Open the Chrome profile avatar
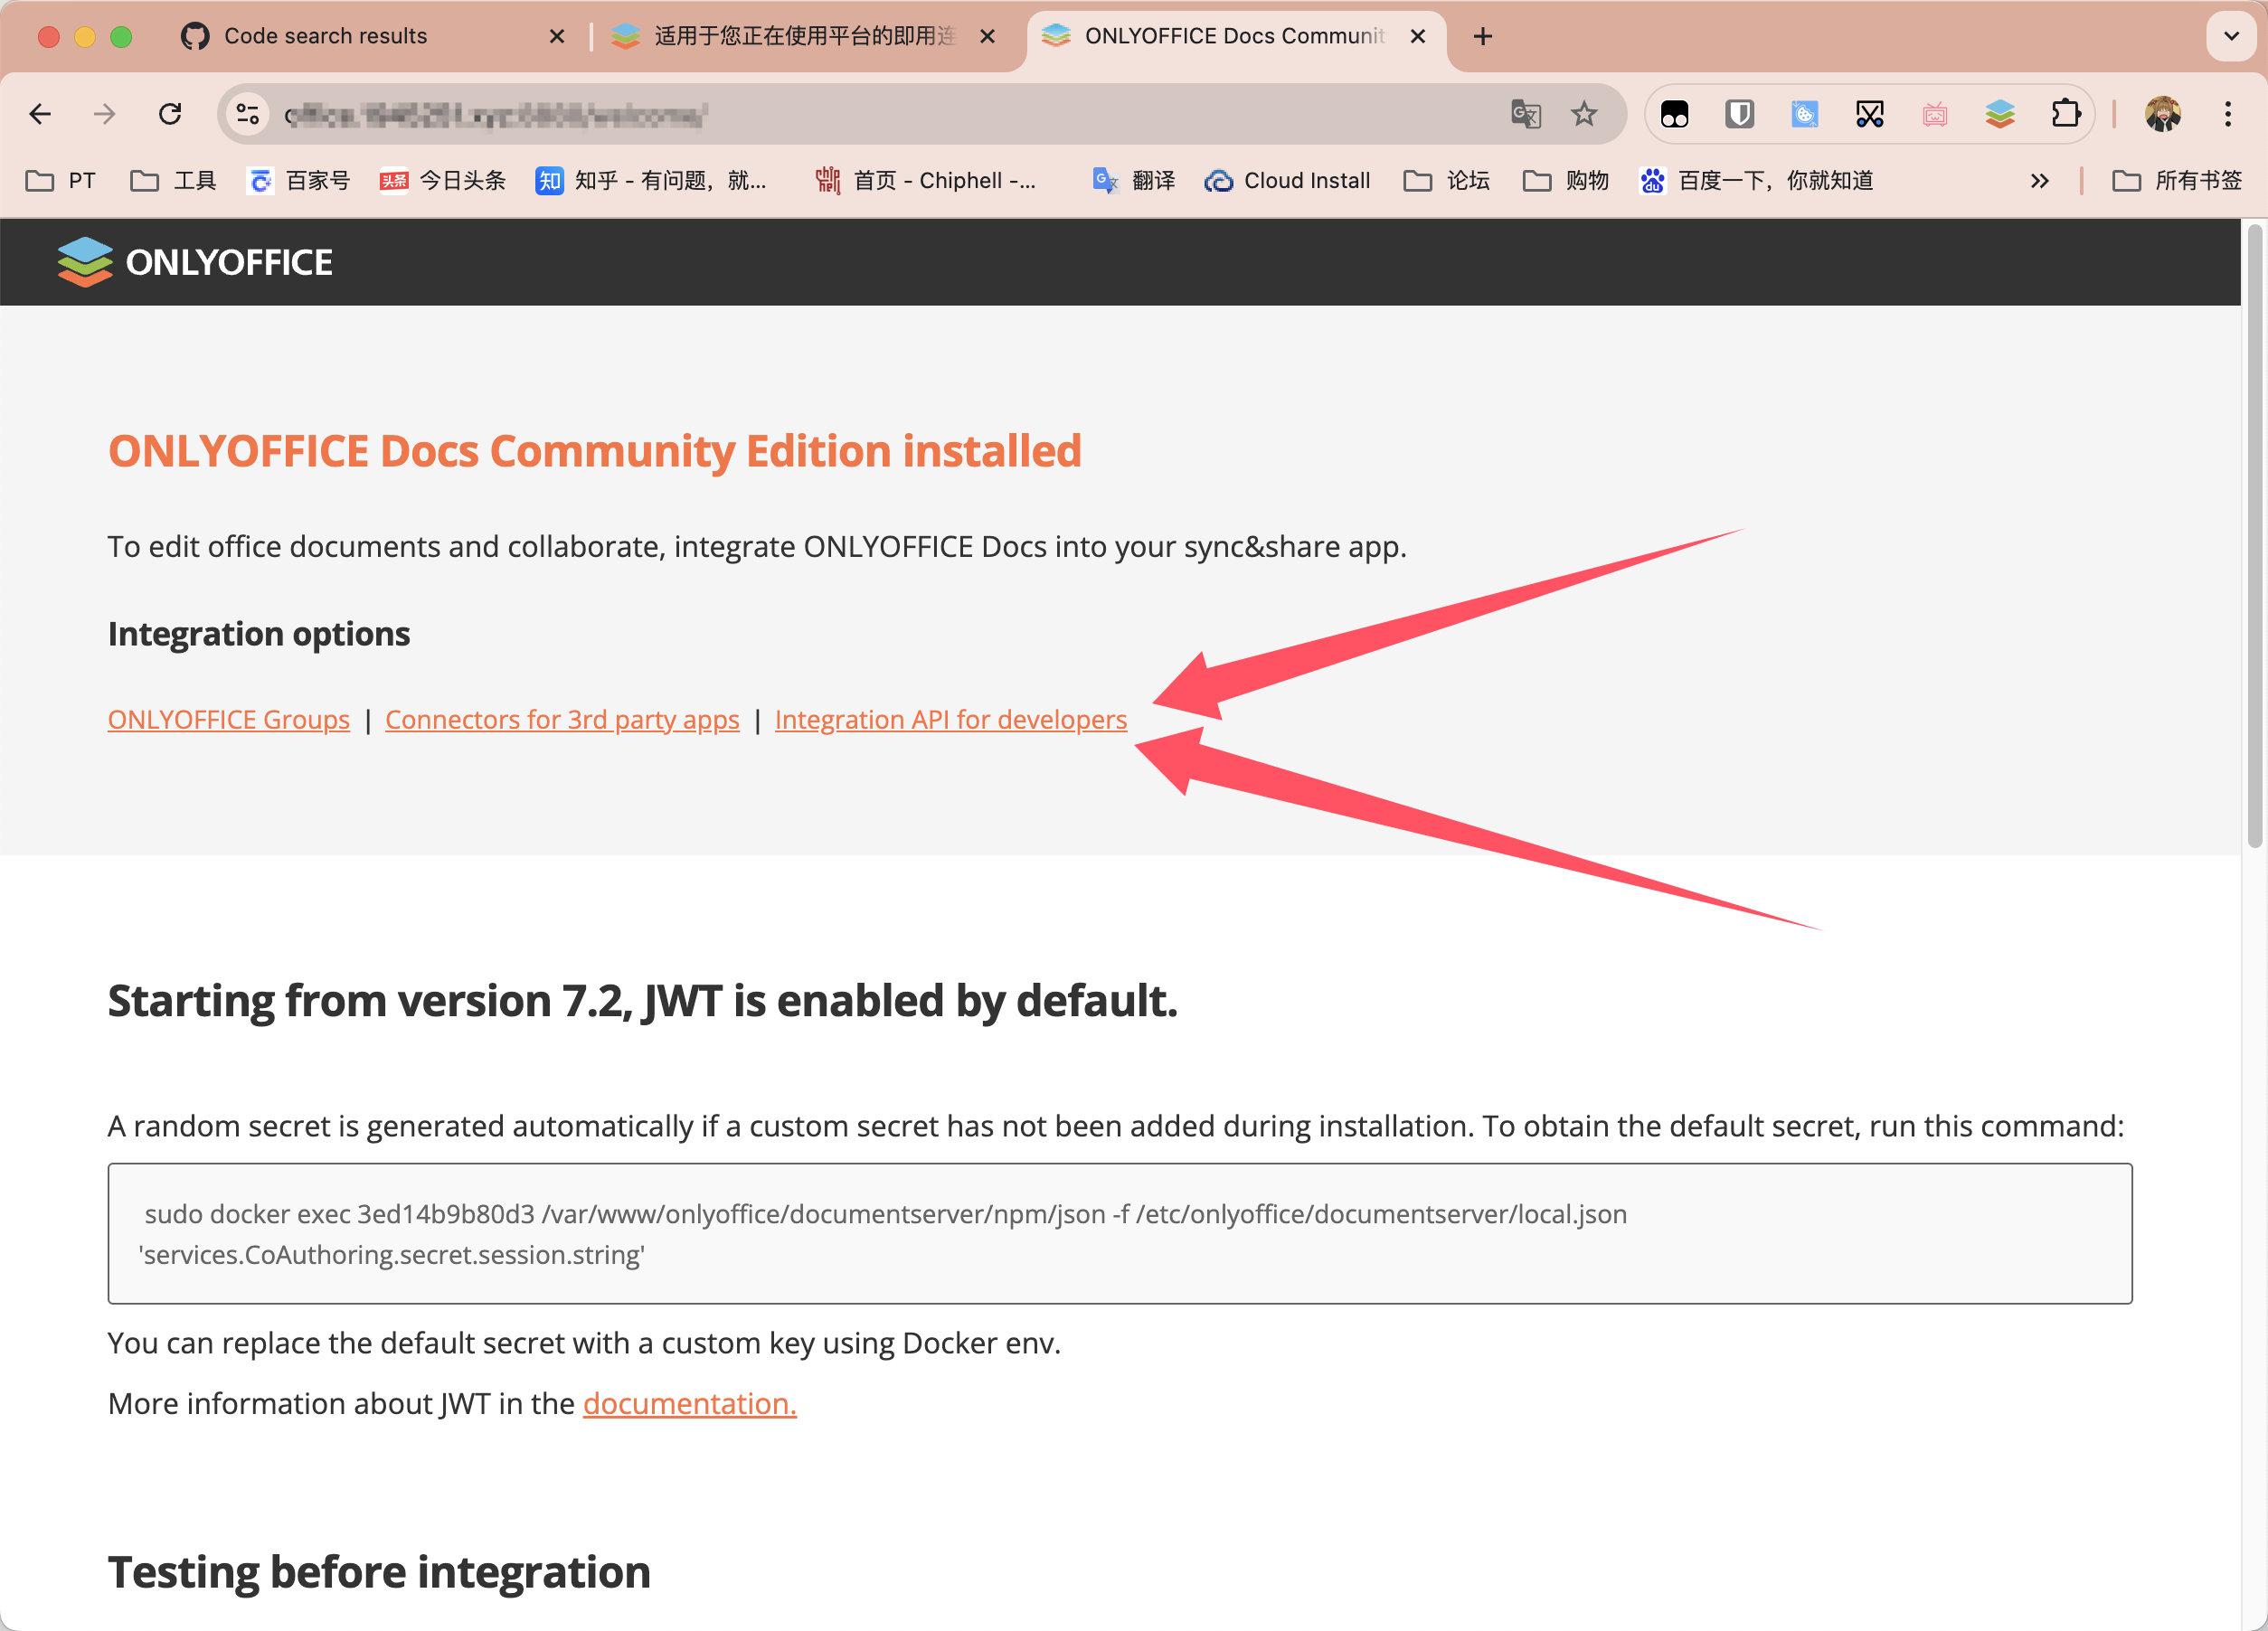 [x=2163, y=115]
